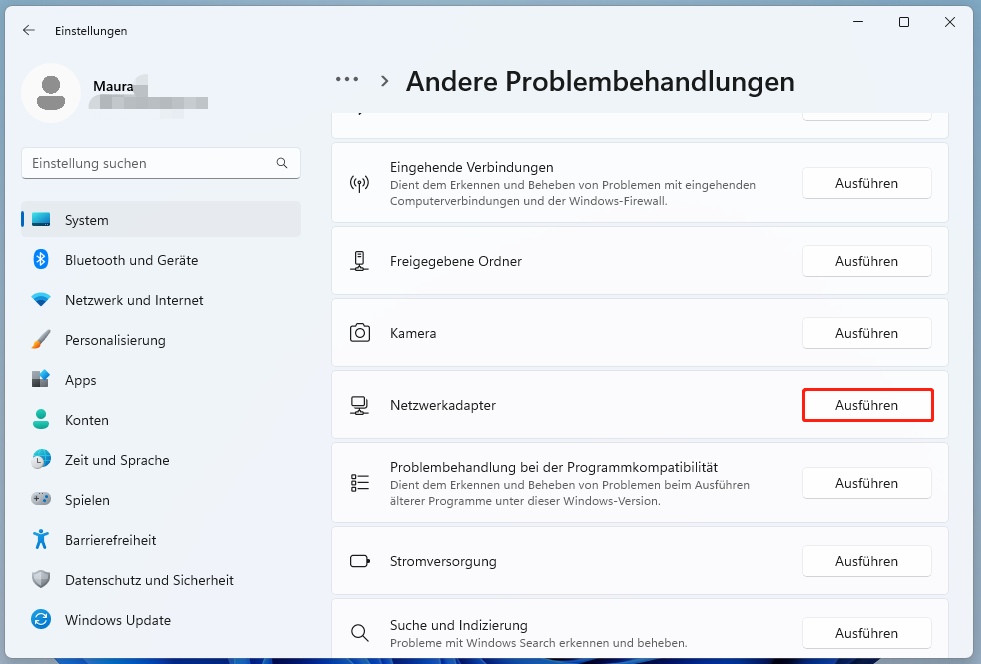
Task: Click Ausführen for Stromversorgung
Action: (867, 561)
